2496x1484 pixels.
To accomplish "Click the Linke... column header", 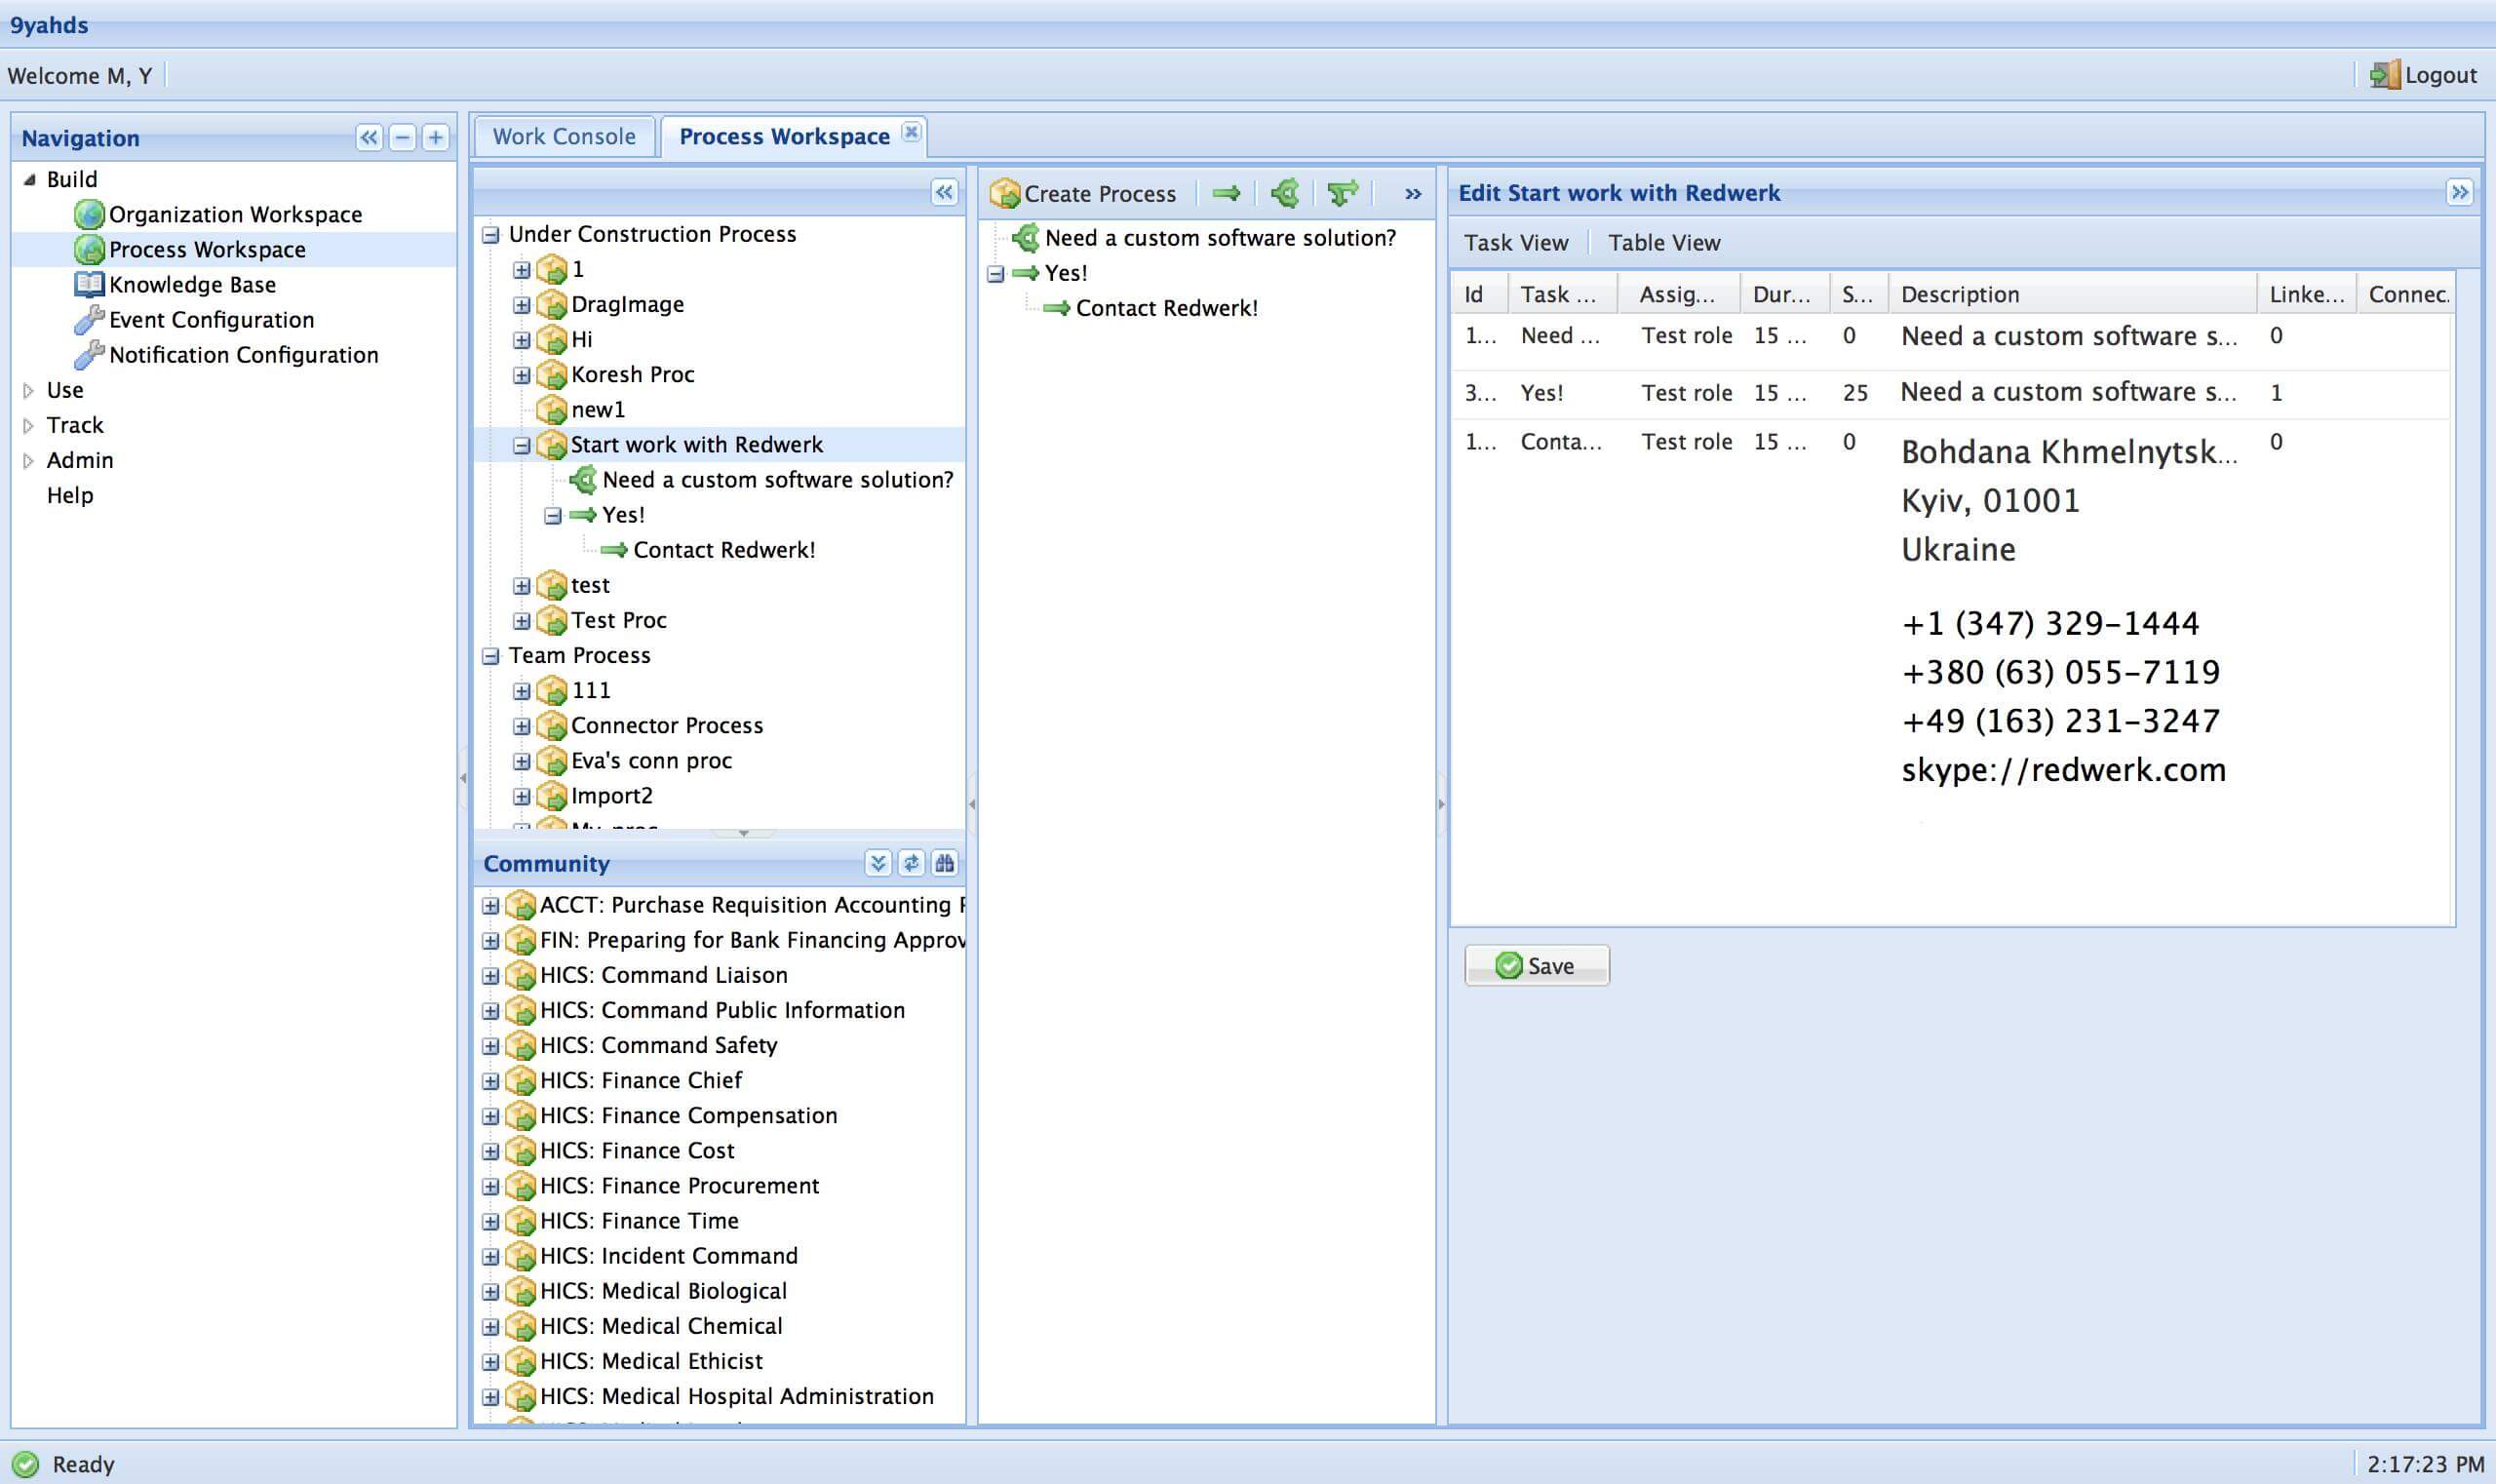I will (x=2305, y=294).
